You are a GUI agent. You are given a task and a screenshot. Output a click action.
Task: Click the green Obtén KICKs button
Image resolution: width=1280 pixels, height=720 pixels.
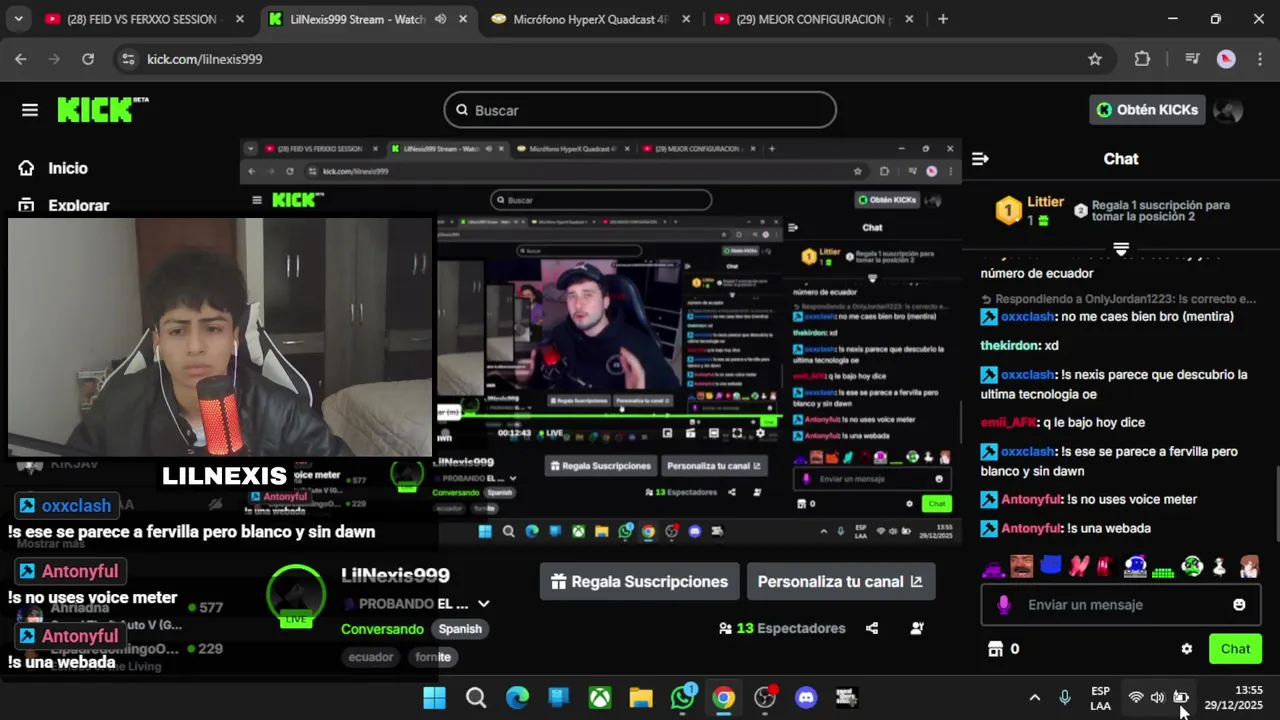1147,110
